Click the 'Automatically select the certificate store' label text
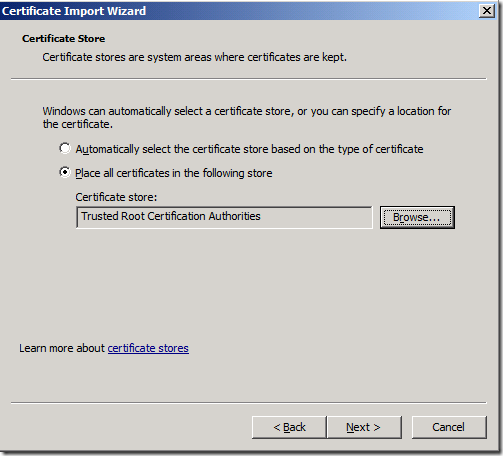Screen dimensions: 503x456 click(249, 149)
